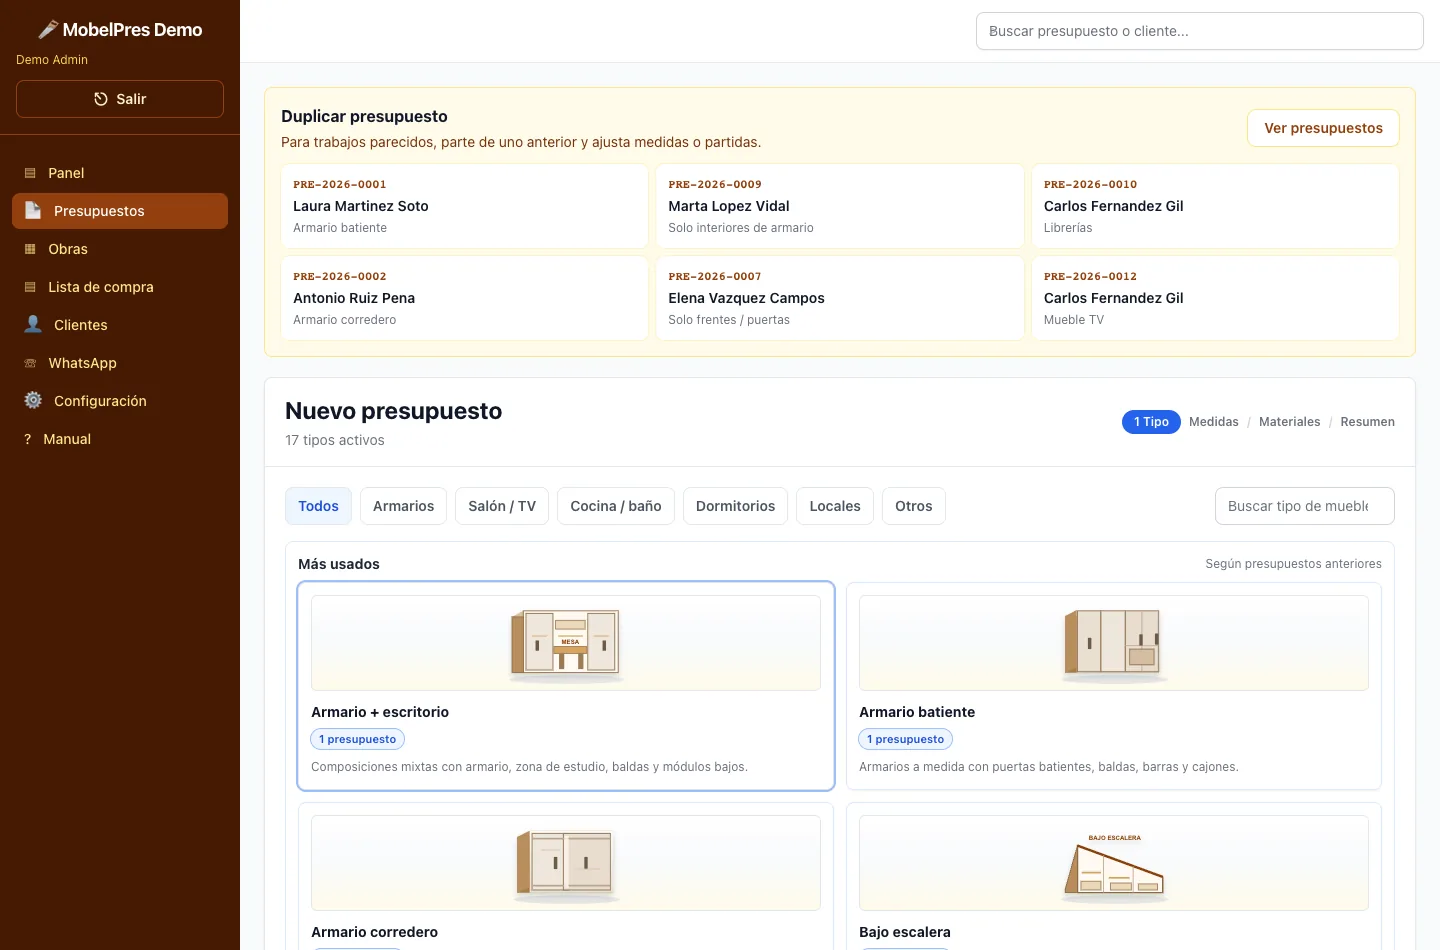
Task: Duplicate budget PRE-2026-0009 Marta Lopez Vidal
Action: coord(840,206)
